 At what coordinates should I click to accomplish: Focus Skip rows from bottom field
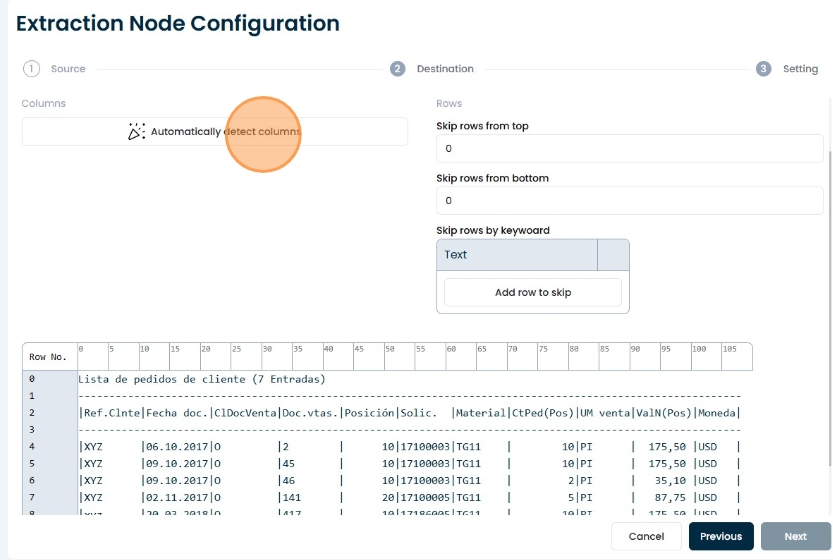(x=630, y=200)
